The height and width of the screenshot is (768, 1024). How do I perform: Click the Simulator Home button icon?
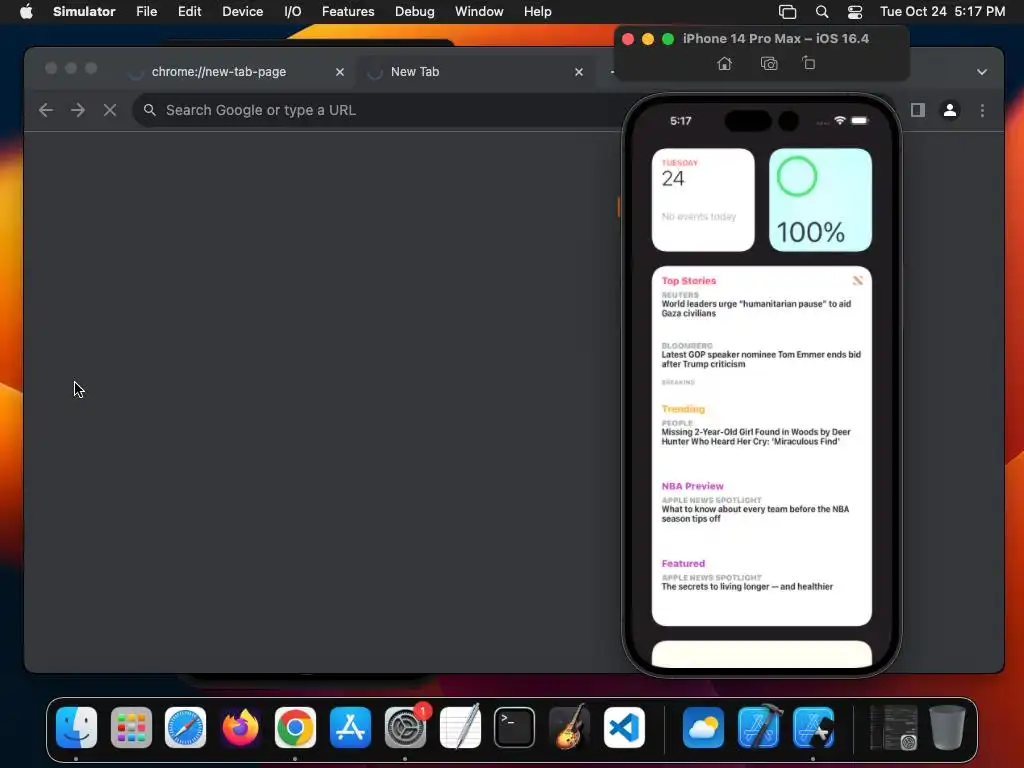724,63
